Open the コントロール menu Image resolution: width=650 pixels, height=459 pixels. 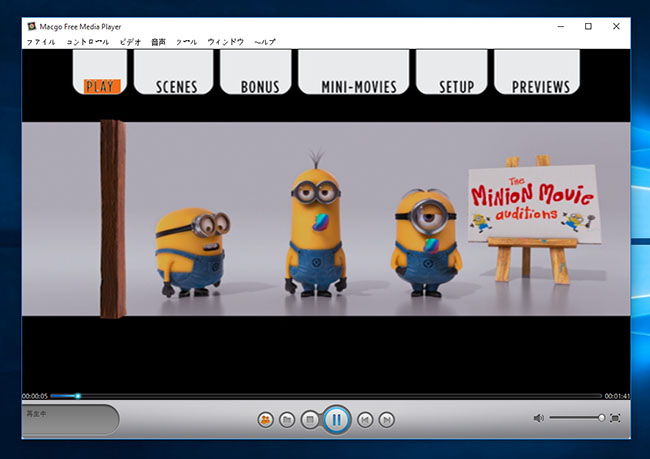pyautogui.click(x=88, y=42)
